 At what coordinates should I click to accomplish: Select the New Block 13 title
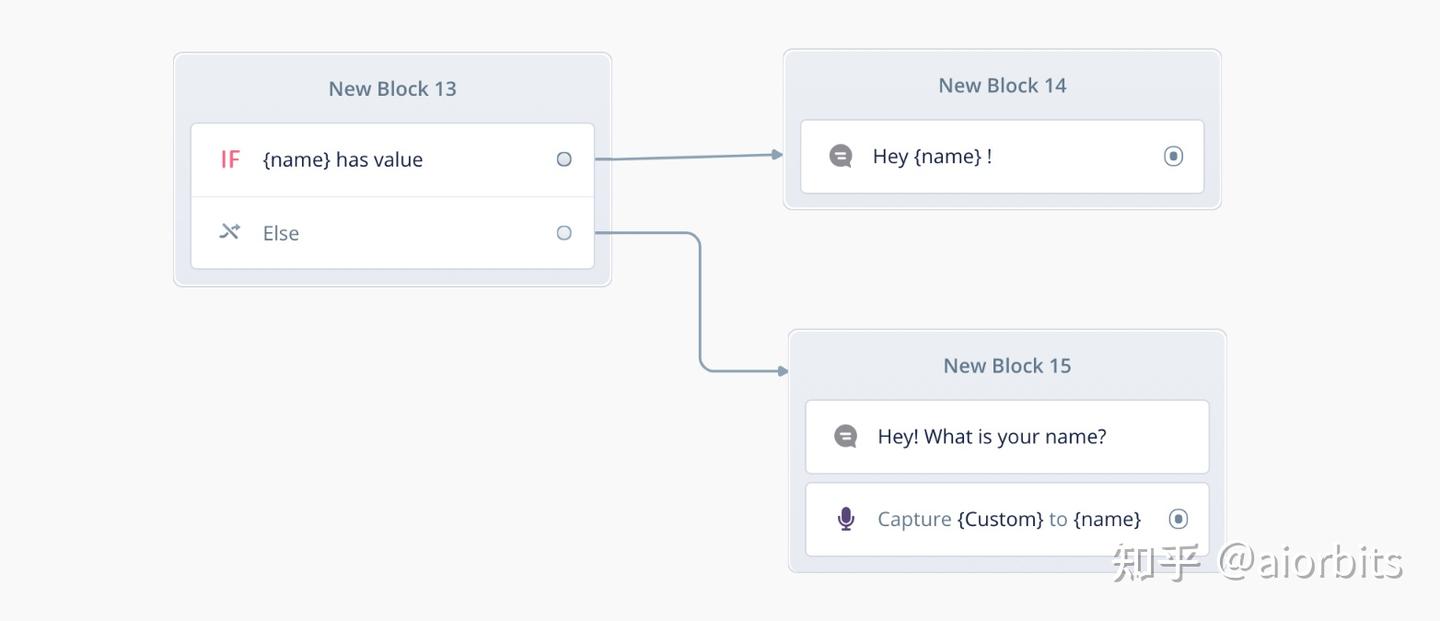392,89
